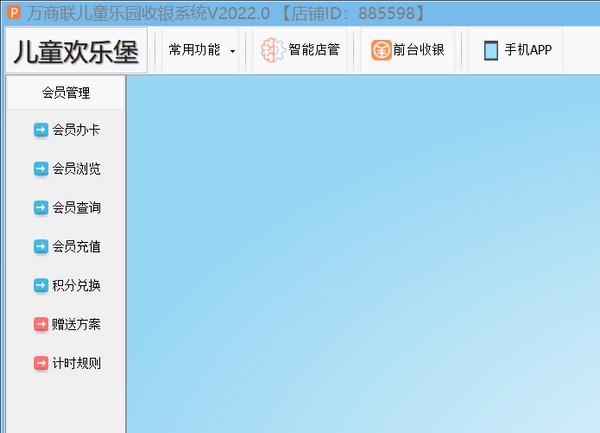Click the phone icon for 手机APP
This screenshot has width=600, height=433.
[x=491, y=51]
